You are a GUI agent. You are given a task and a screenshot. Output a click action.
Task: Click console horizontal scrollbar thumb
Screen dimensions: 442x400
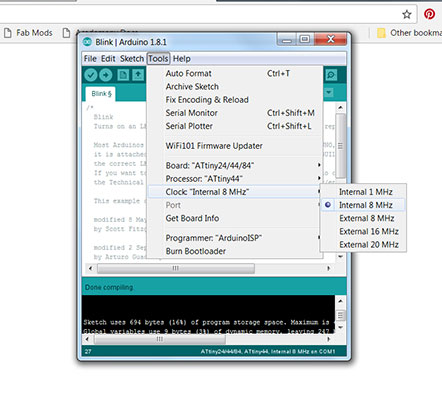(160, 339)
